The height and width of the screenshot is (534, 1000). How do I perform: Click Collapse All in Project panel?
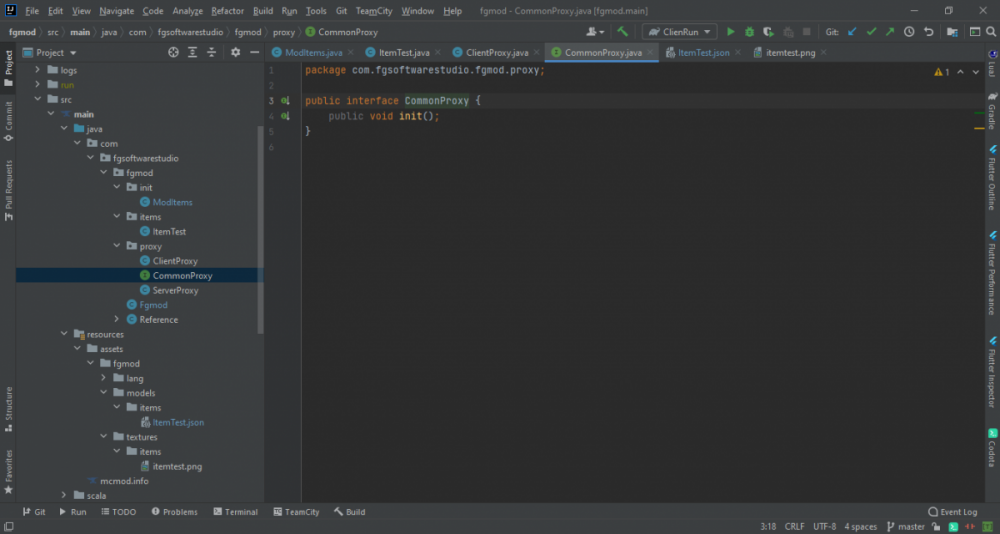[x=212, y=52]
